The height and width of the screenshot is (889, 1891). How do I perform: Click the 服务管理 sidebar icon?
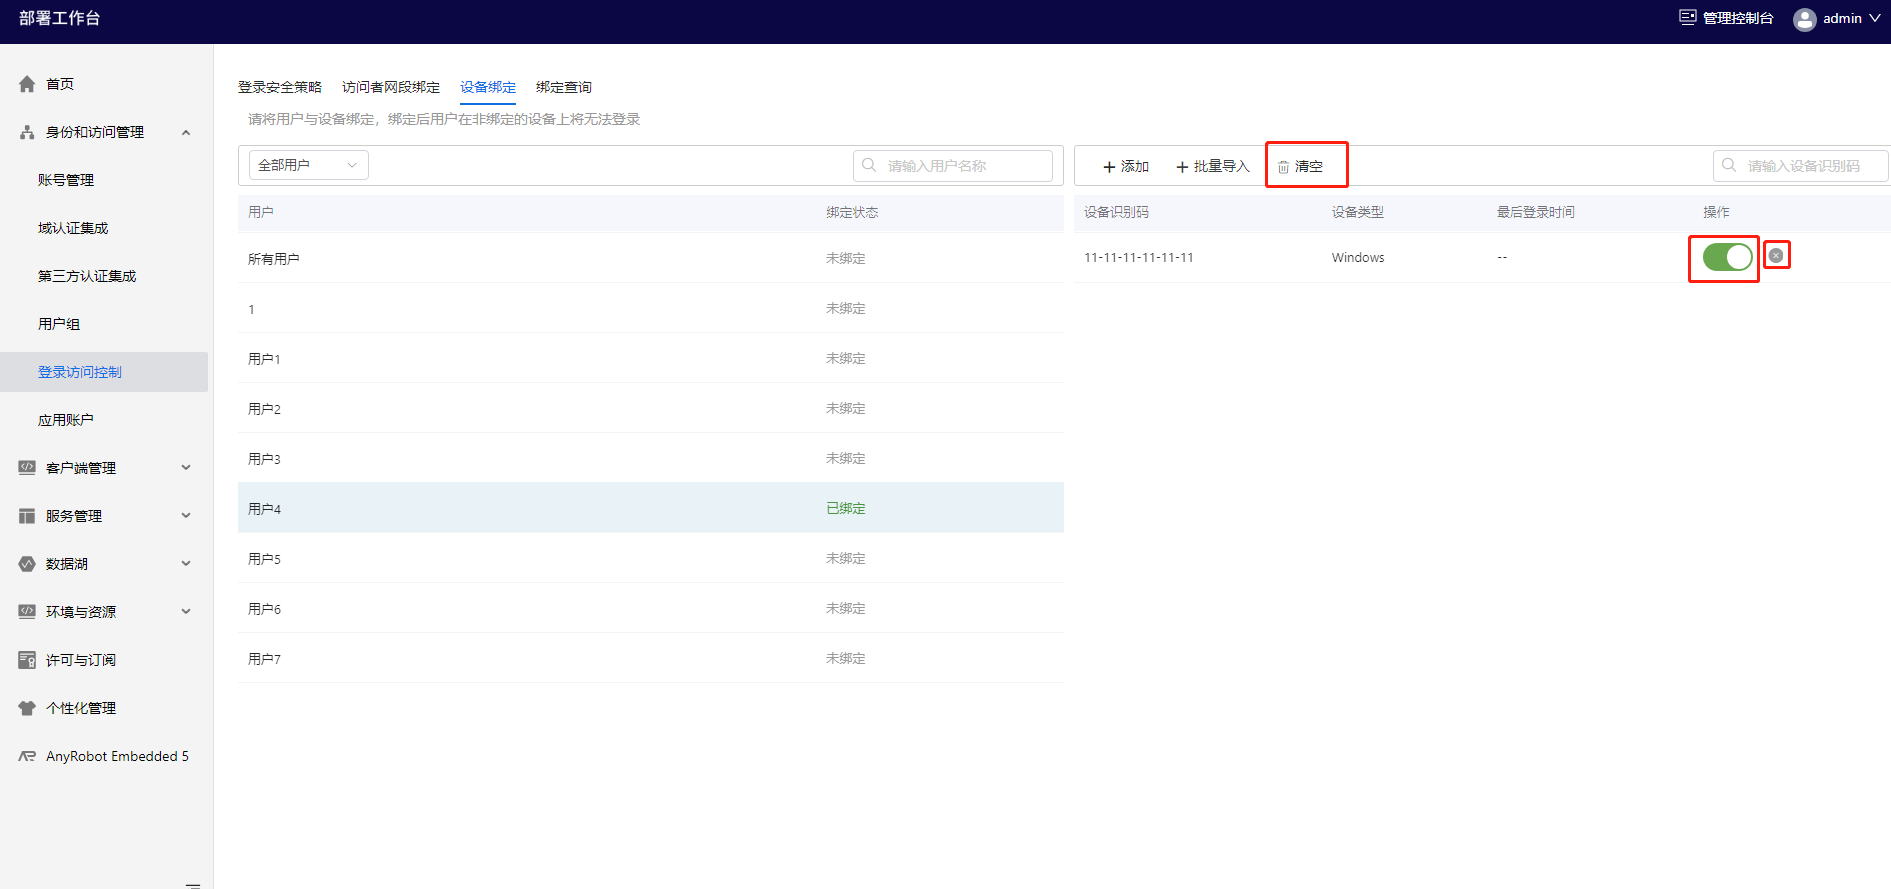(x=27, y=516)
